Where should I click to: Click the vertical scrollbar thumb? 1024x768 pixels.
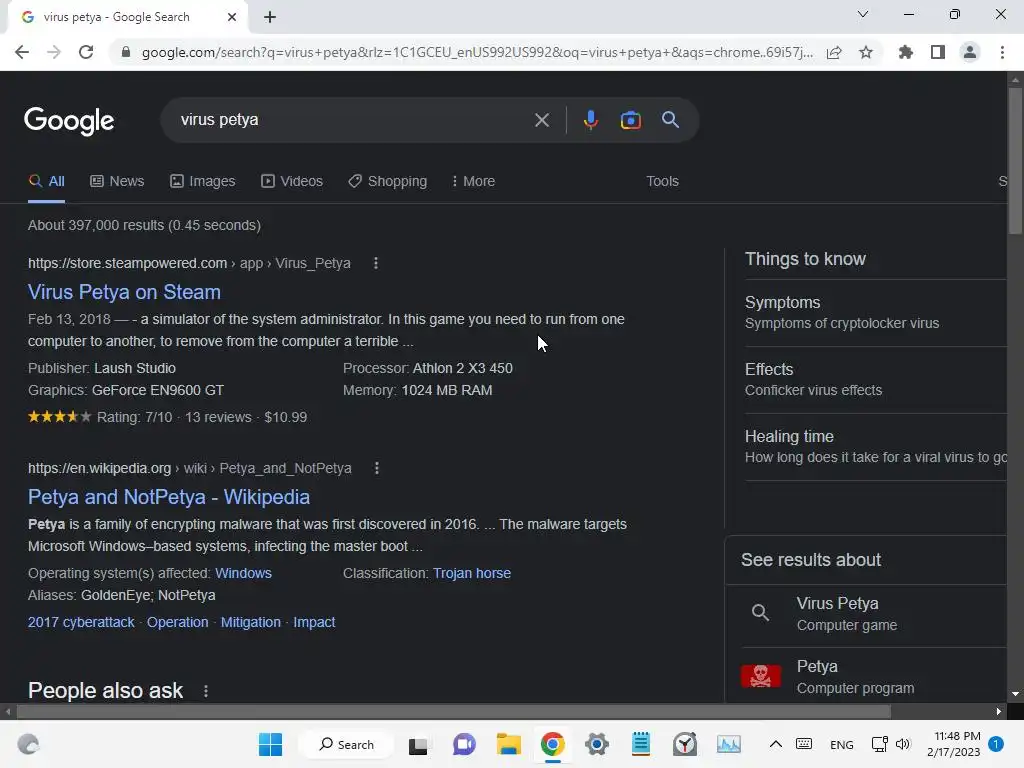[x=1014, y=160]
